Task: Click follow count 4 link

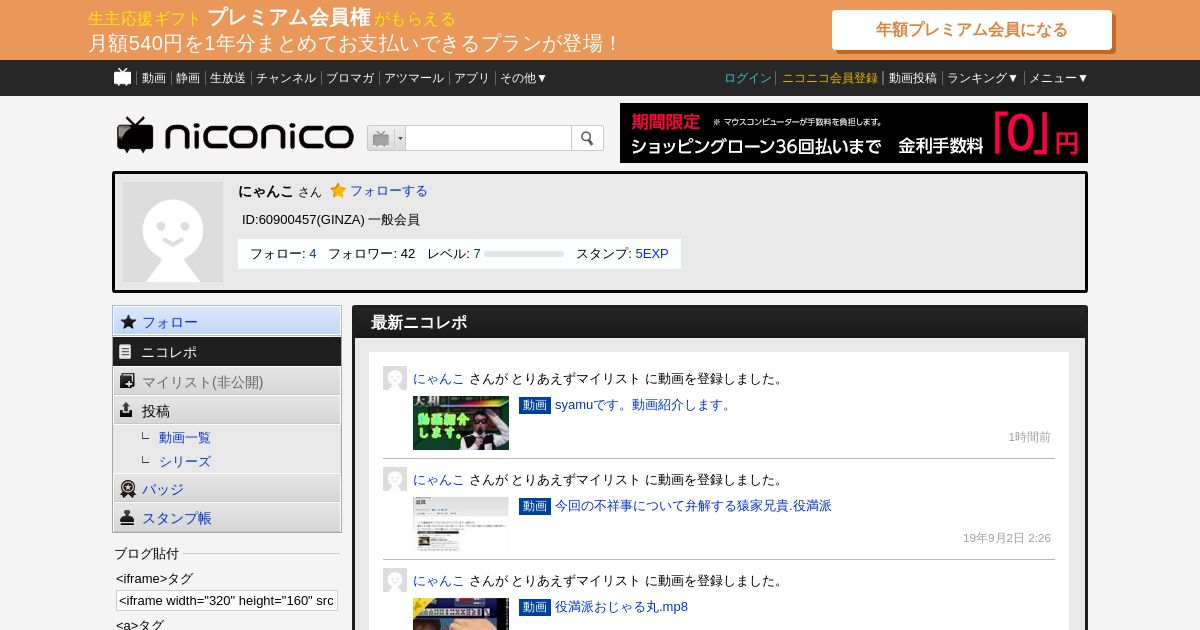Action: tap(313, 254)
